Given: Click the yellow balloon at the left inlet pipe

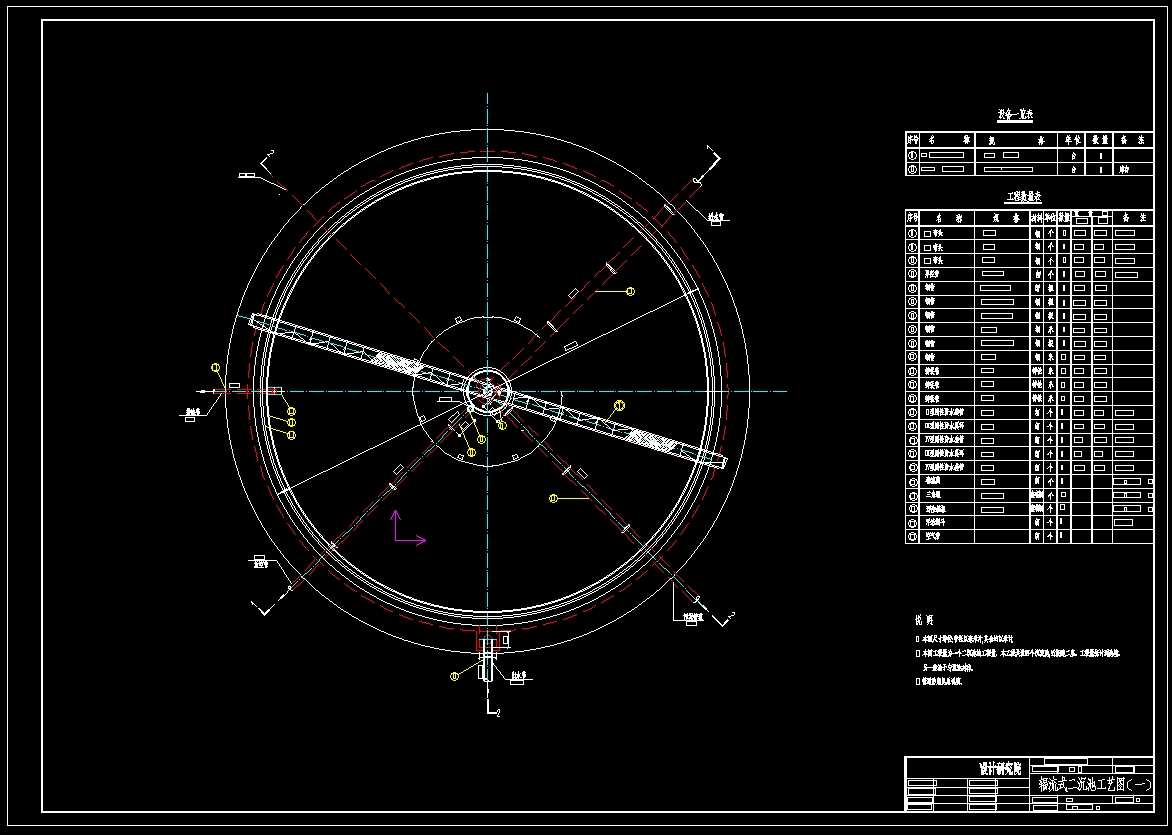Looking at the screenshot, I should (215, 368).
